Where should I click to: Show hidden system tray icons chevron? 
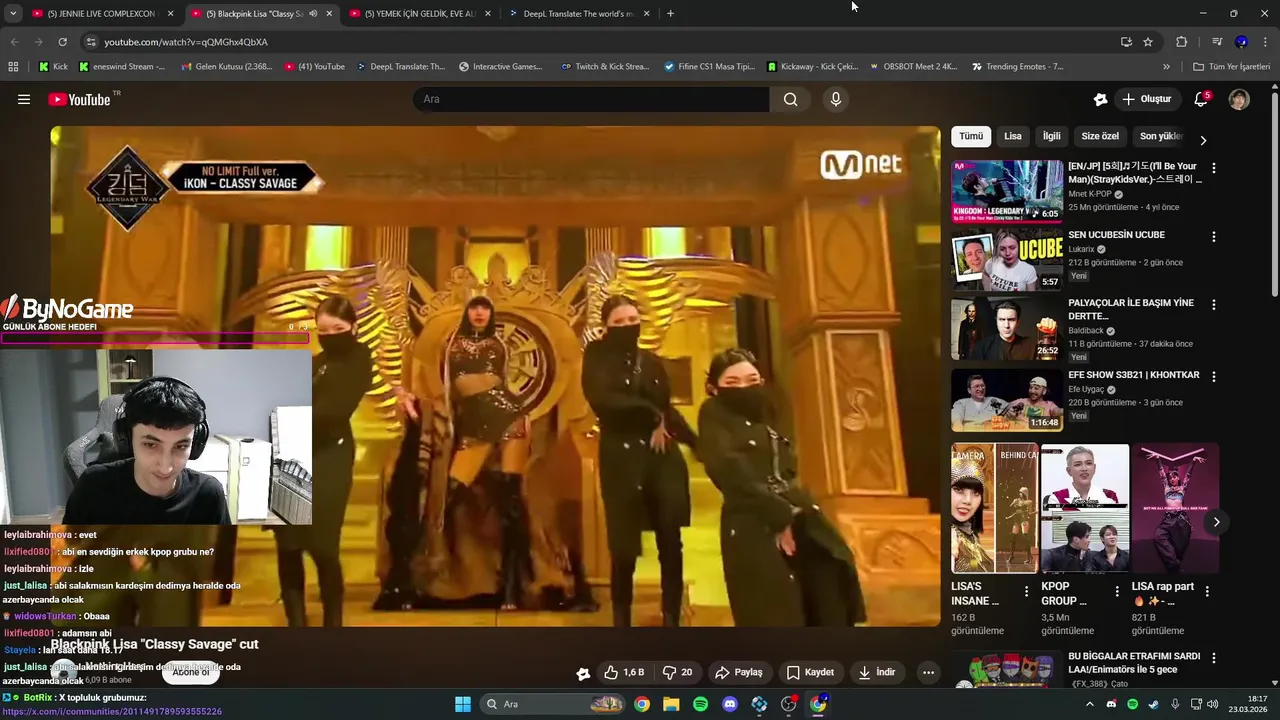tap(1090, 704)
